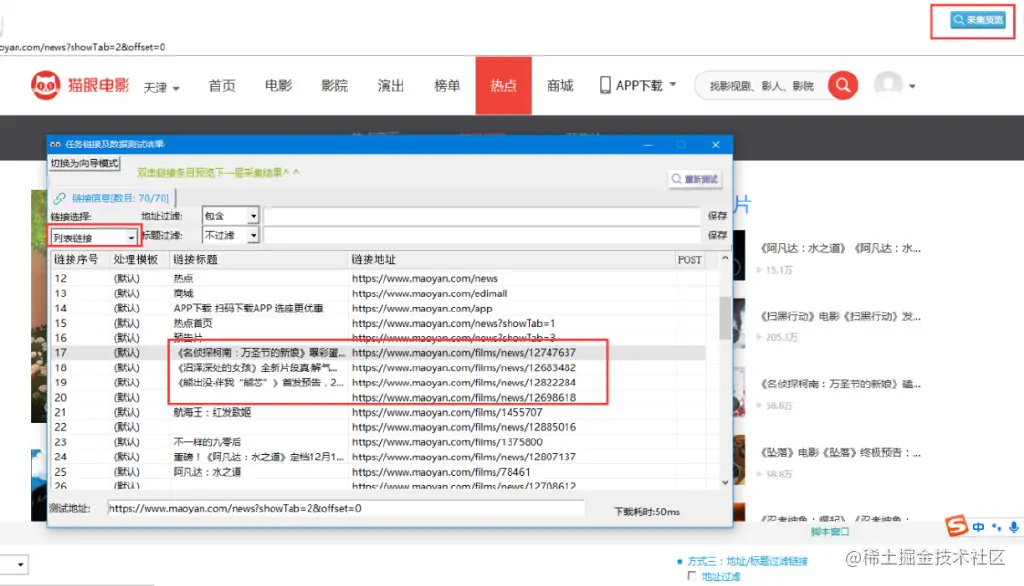
Task: Expand the APP下载 dropdown
Action: [638, 85]
